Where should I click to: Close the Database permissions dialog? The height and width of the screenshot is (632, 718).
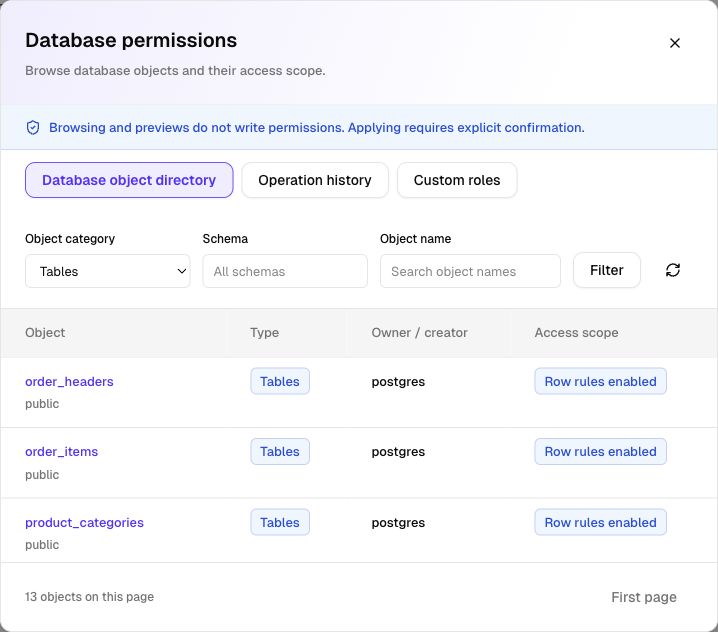(674, 43)
